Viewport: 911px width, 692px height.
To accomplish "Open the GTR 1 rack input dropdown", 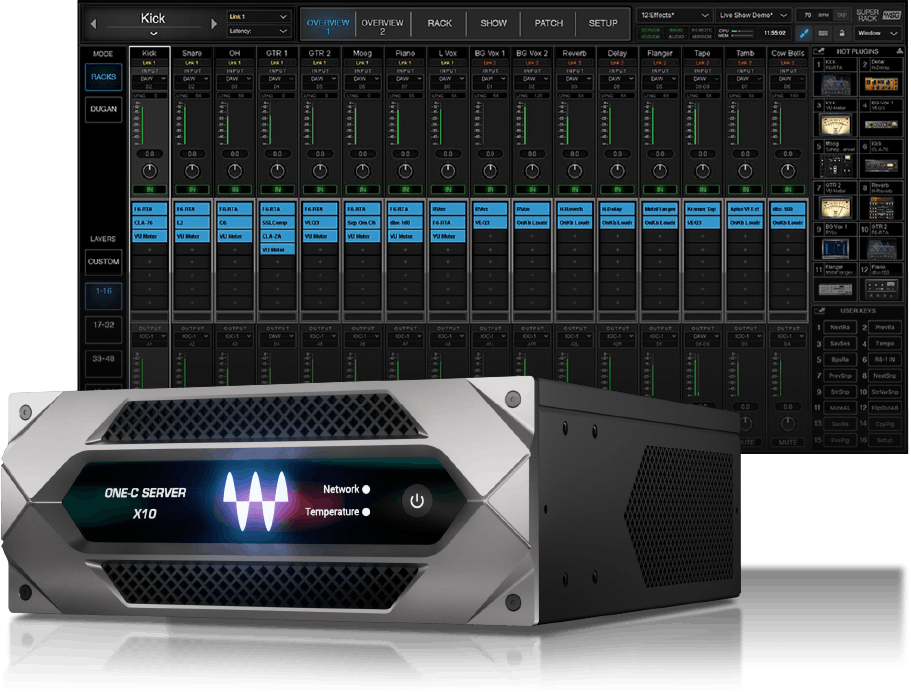I will (x=277, y=78).
